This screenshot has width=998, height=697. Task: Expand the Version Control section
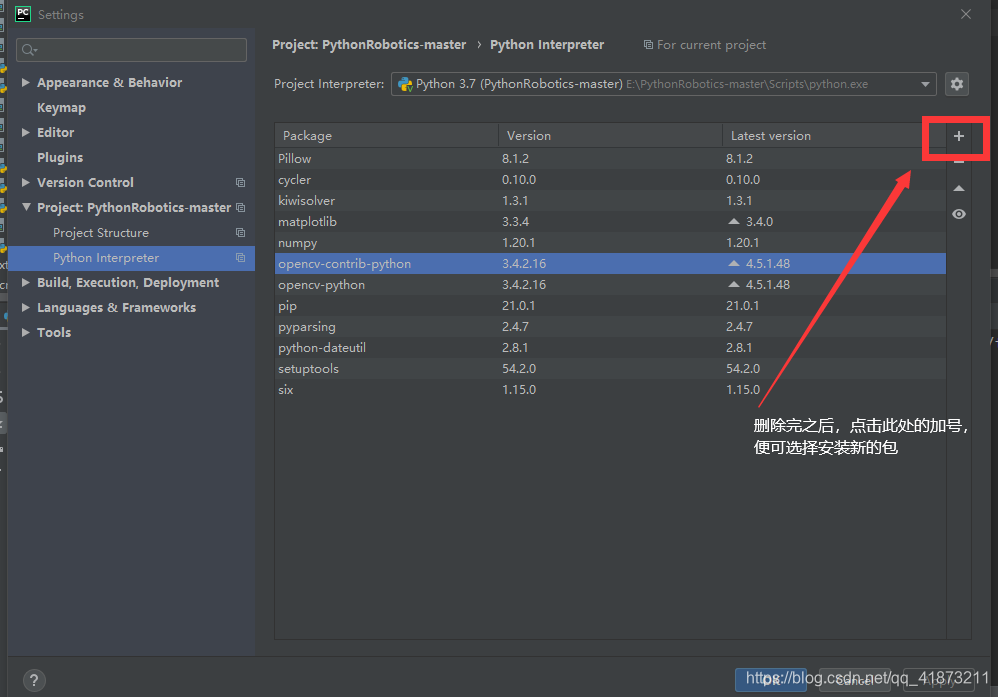pyautogui.click(x=25, y=182)
